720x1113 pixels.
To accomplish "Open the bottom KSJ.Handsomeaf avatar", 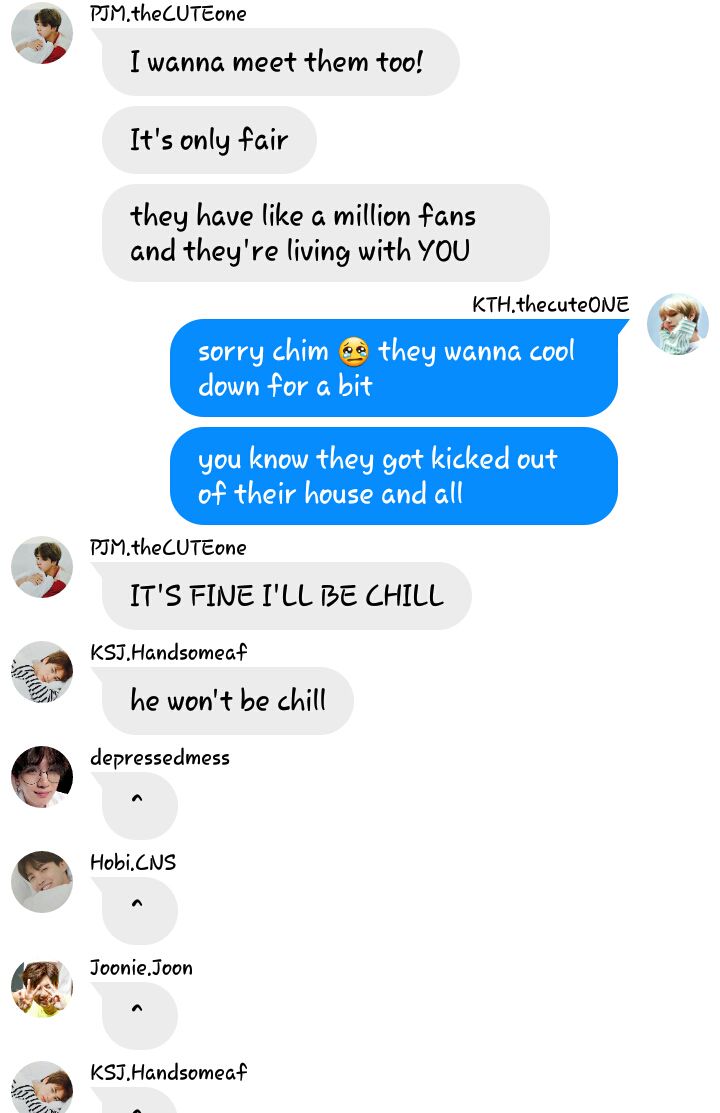I will [42, 1087].
